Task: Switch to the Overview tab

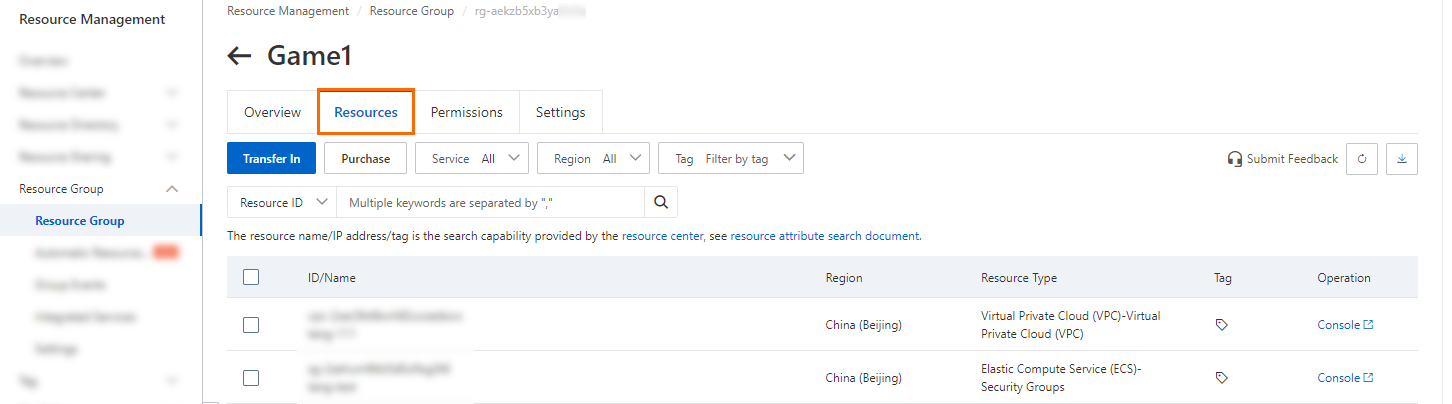Action: tap(273, 112)
